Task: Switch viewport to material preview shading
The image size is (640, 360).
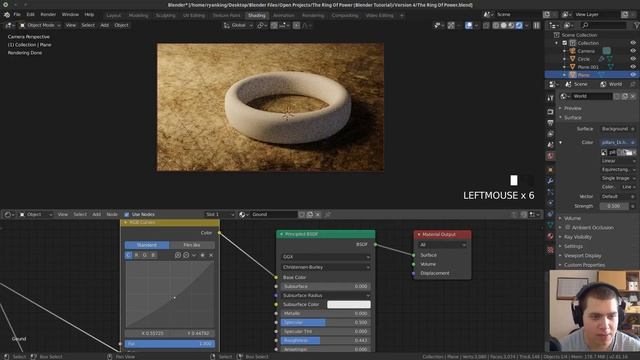Action: [x=511, y=25]
